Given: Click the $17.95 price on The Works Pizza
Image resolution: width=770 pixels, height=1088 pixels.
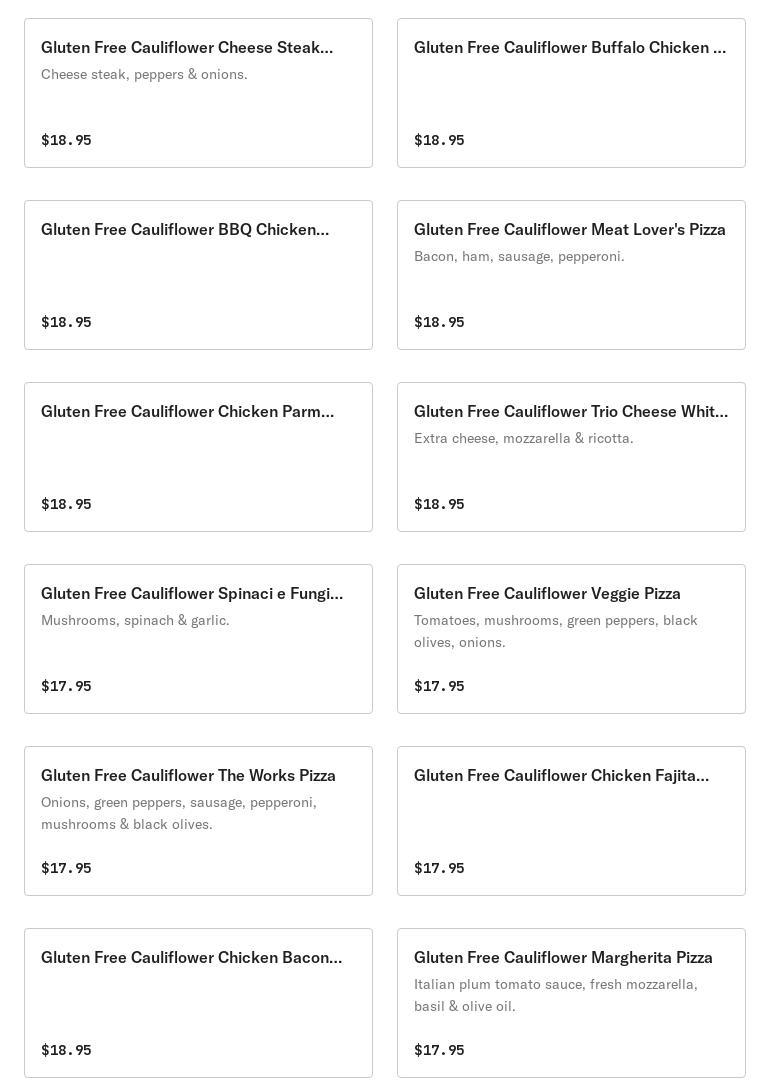Looking at the screenshot, I should 66,868.
